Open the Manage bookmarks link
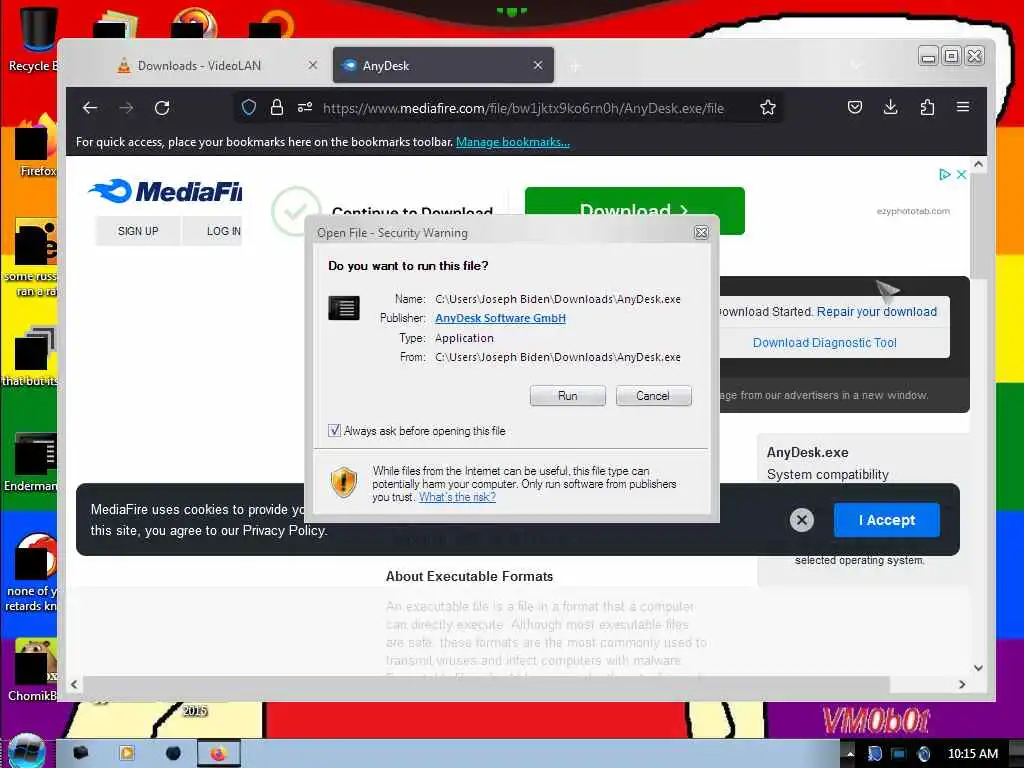The image size is (1024, 768). coord(513,142)
